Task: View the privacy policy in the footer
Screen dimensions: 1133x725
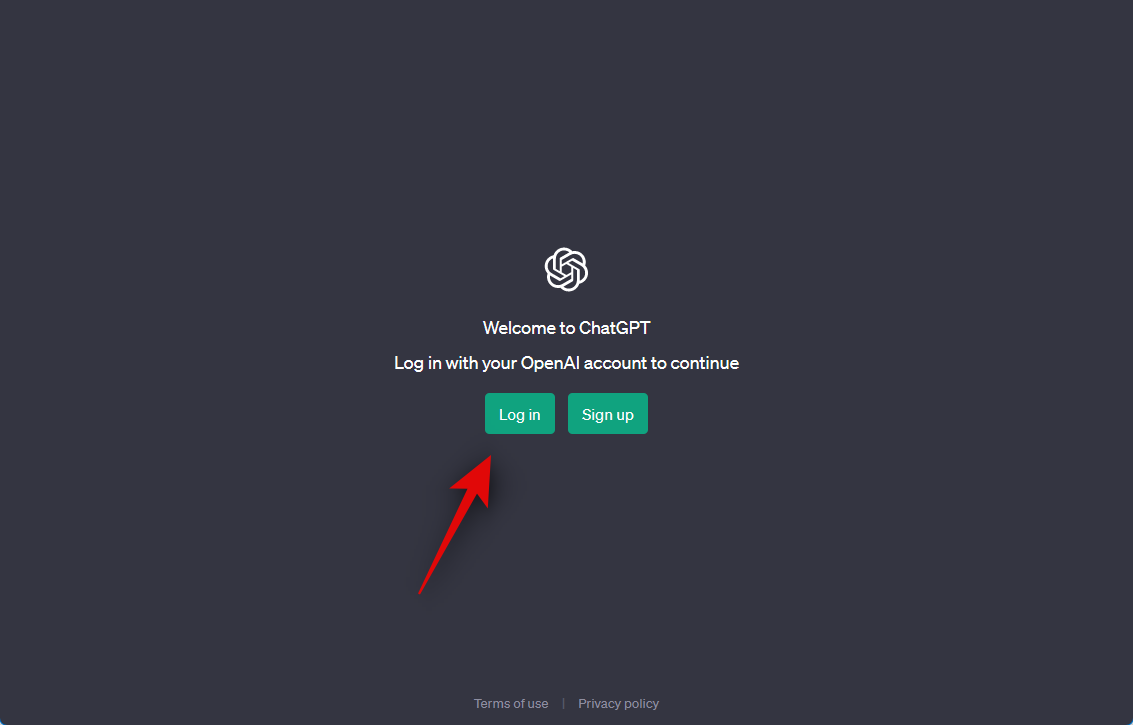Action: [619, 703]
